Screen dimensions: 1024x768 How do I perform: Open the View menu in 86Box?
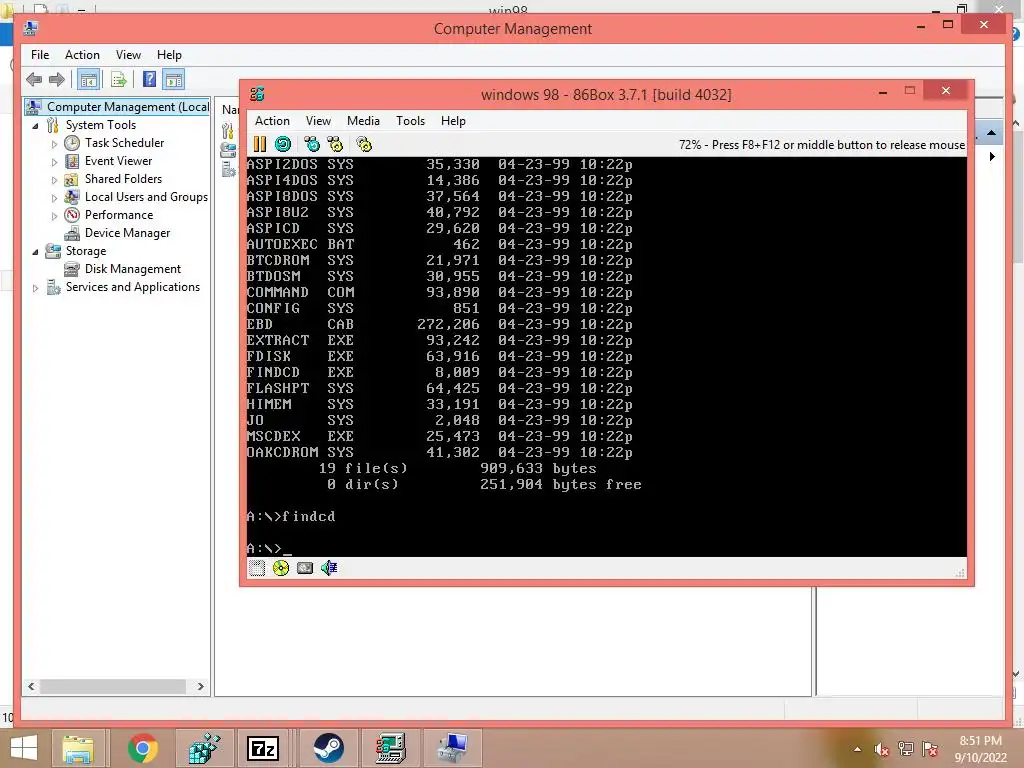coord(318,121)
